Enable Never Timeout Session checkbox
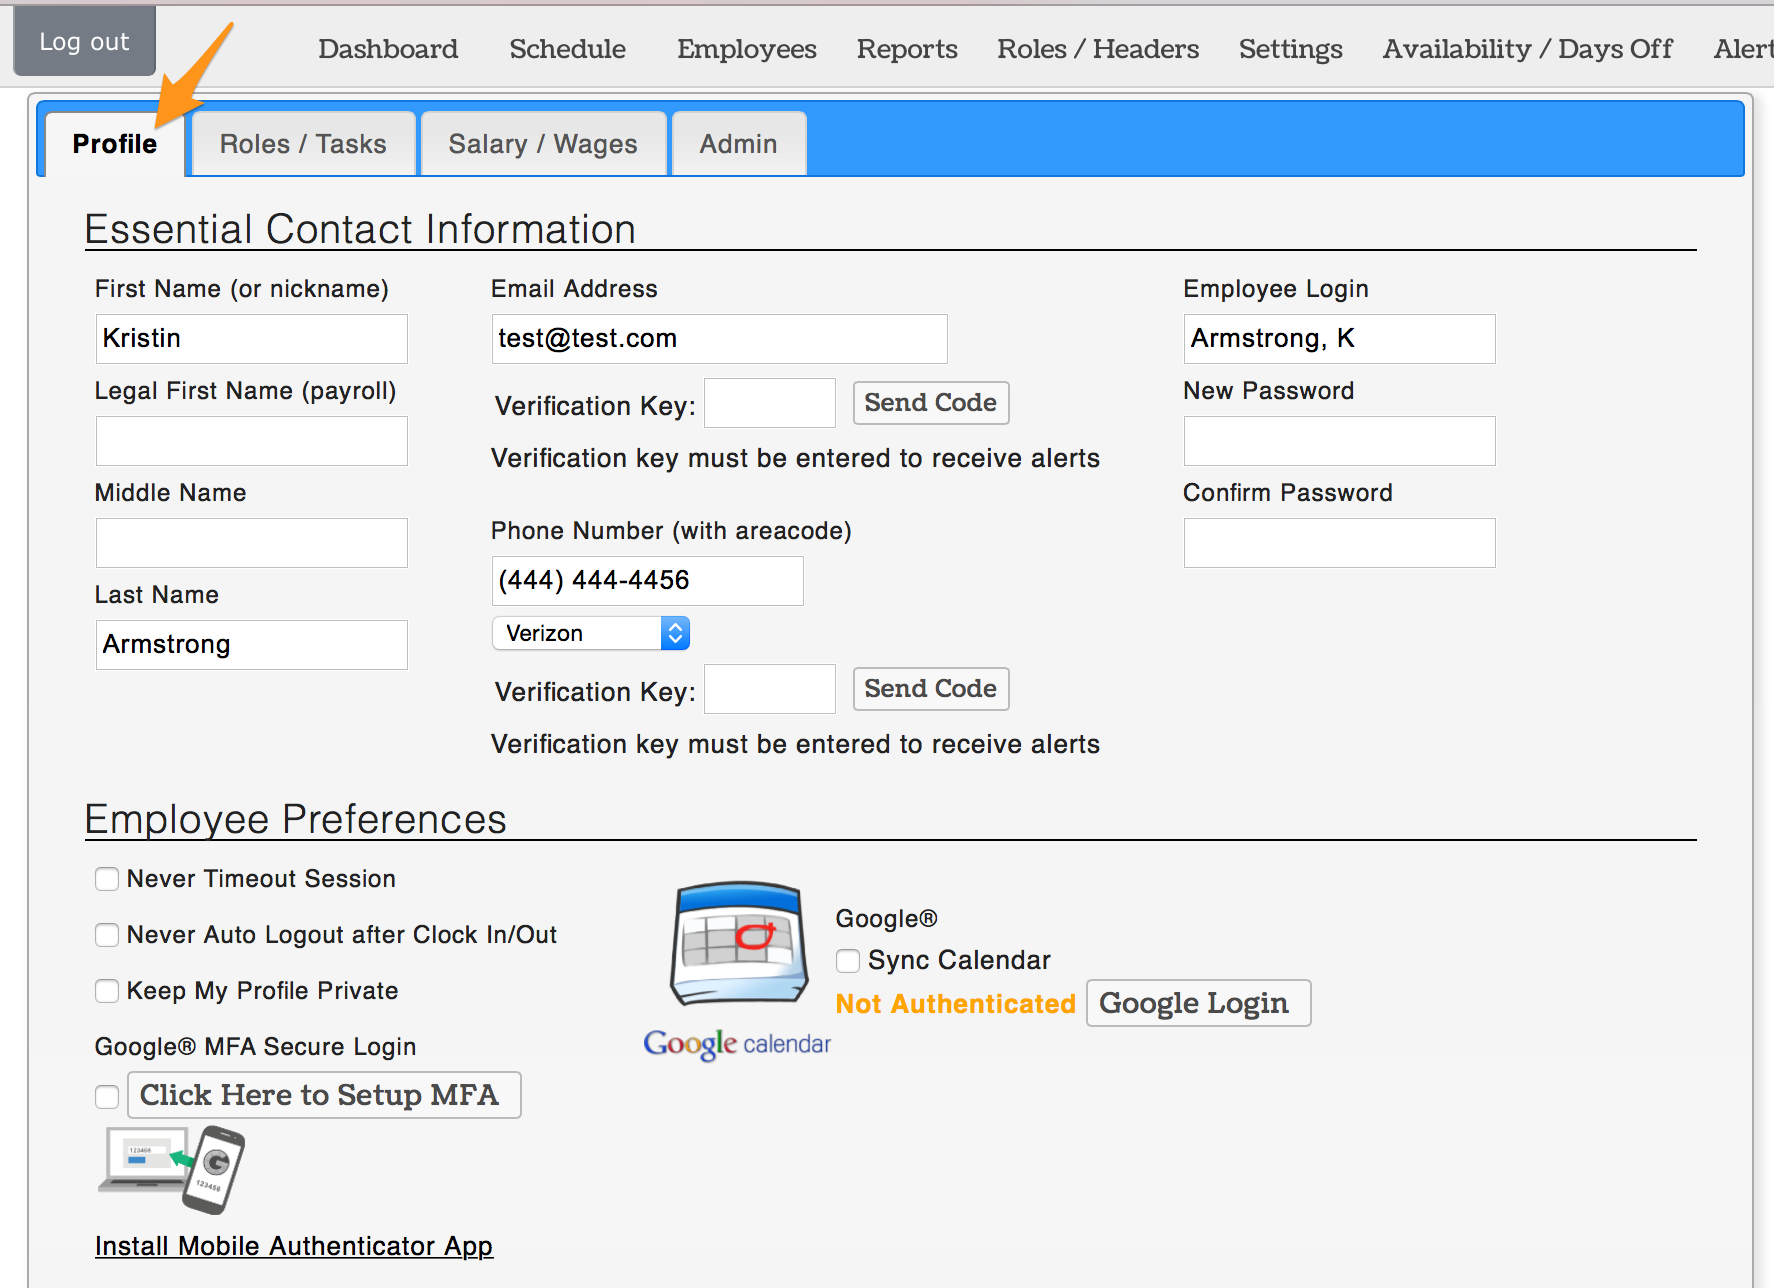Image resolution: width=1774 pixels, height=1288 pixels. pyautogui.click(x=107, y=879)
